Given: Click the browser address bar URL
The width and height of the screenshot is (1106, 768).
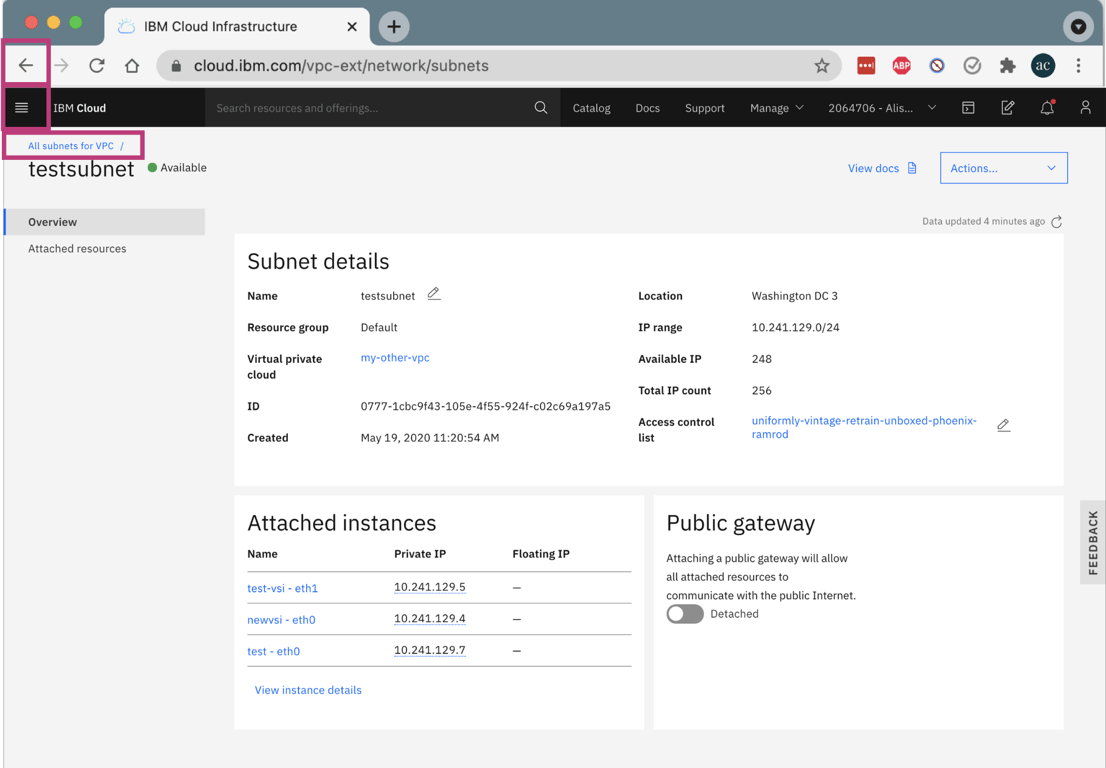Looking at the screenshot, I should pos(341,66).
